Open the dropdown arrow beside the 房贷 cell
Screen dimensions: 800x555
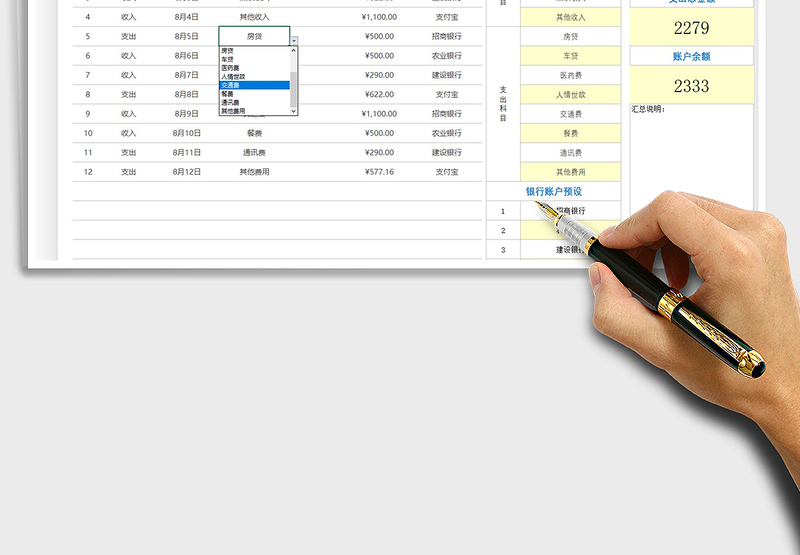tap(294, 41)
